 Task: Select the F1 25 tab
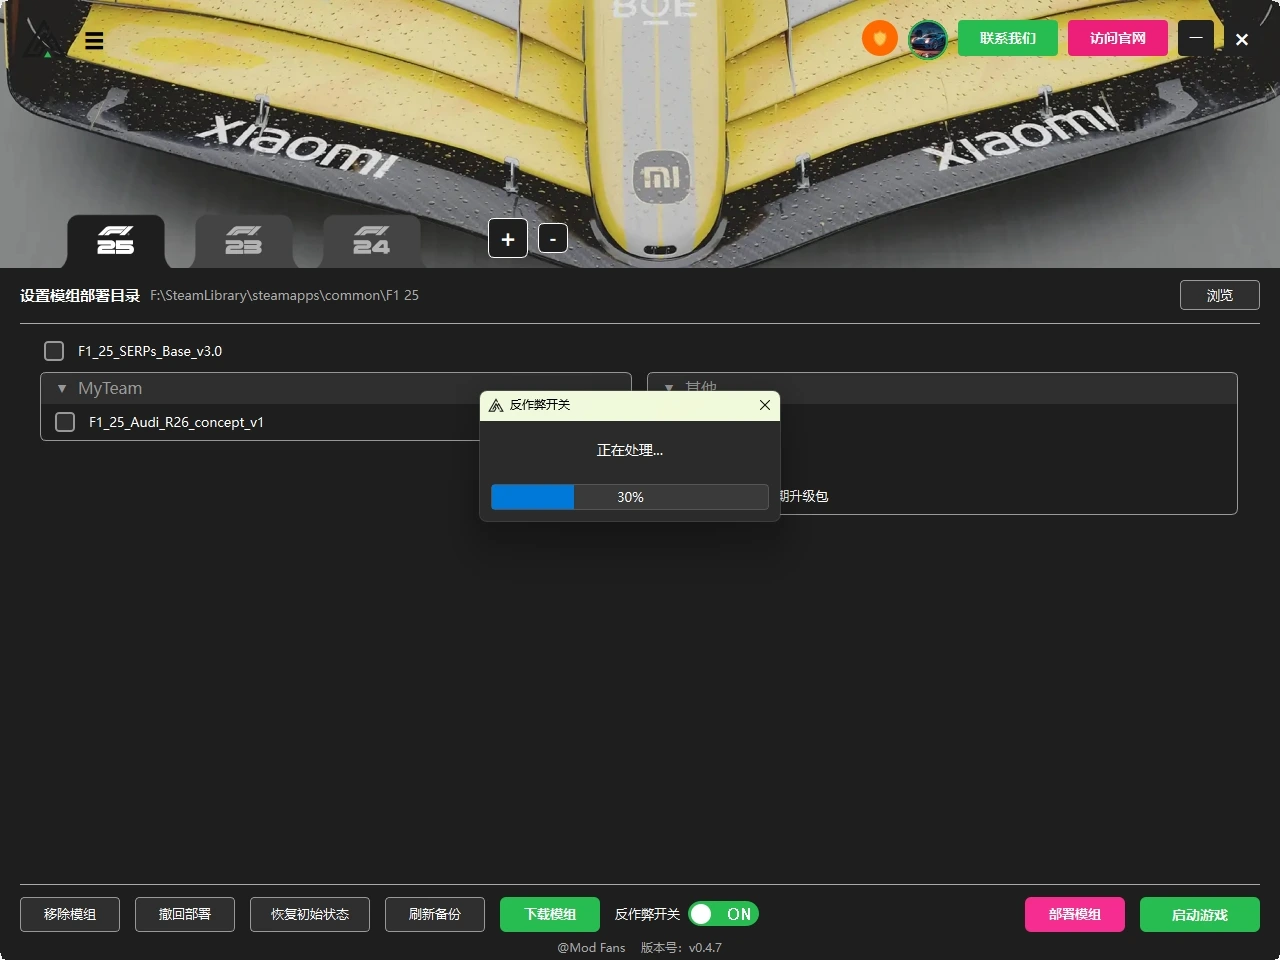click(116, 241)
